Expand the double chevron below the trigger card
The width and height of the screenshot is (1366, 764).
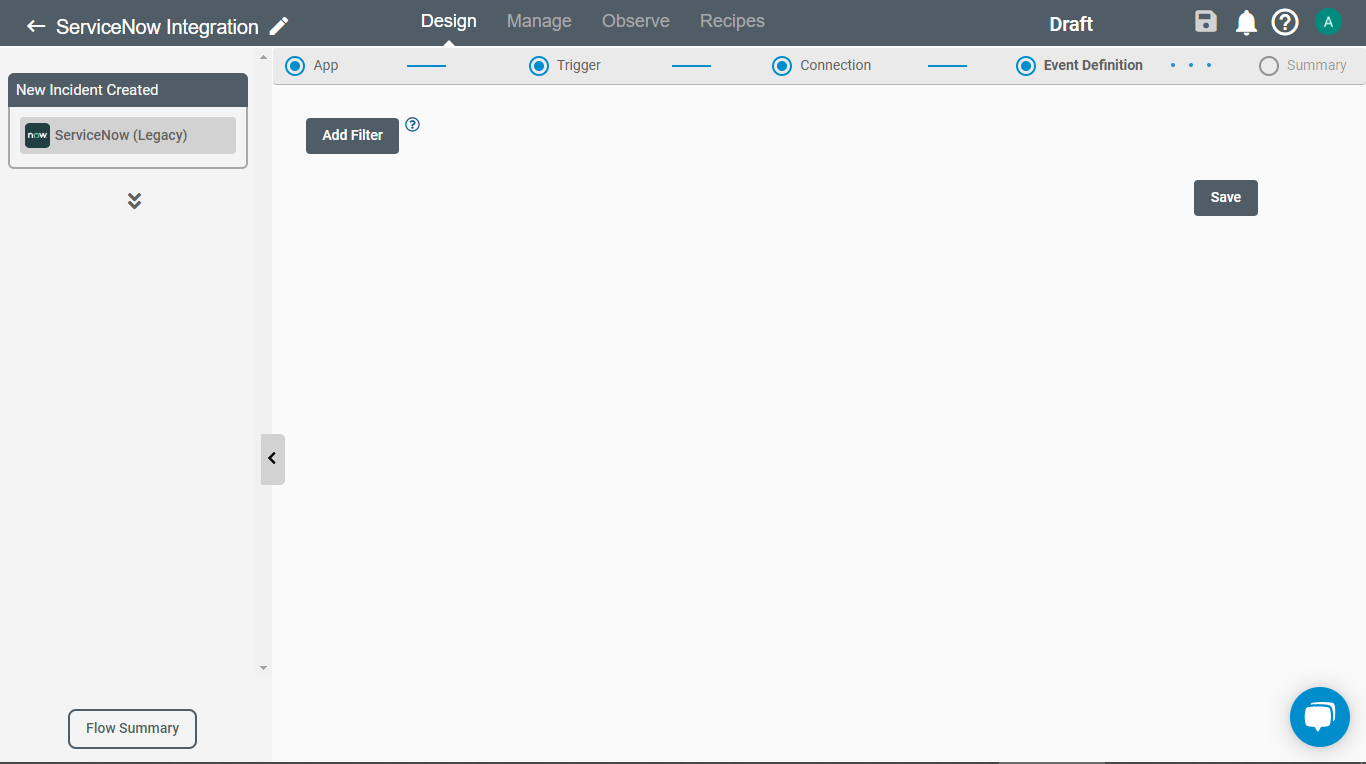134,201
